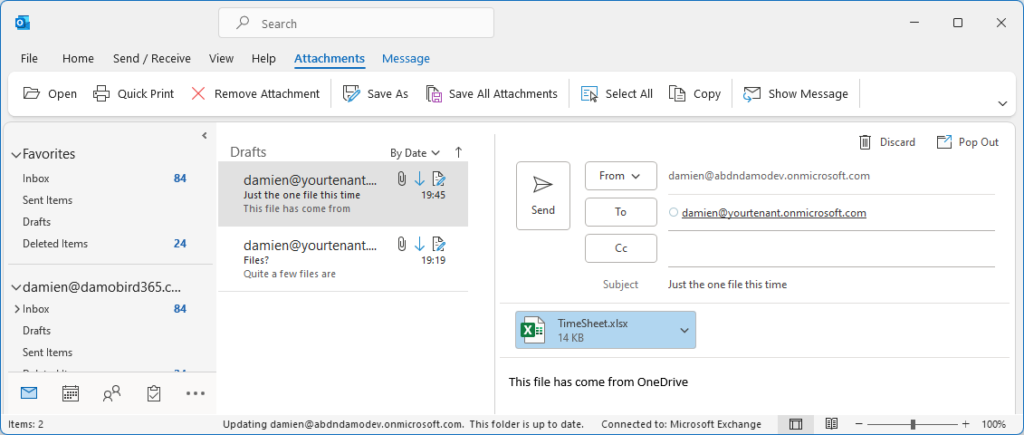Open the People contacts icon
The width and height of the screenshot is (1024, 435).
click(112, 393)
